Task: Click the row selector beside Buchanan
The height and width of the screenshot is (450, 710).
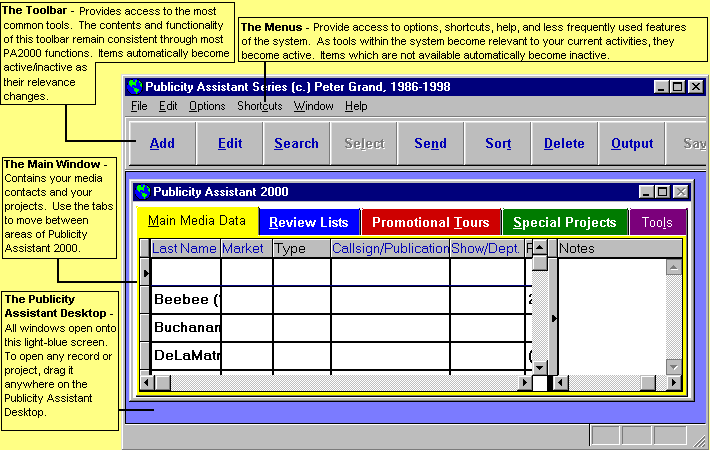Action: click(x=145, y=328)
